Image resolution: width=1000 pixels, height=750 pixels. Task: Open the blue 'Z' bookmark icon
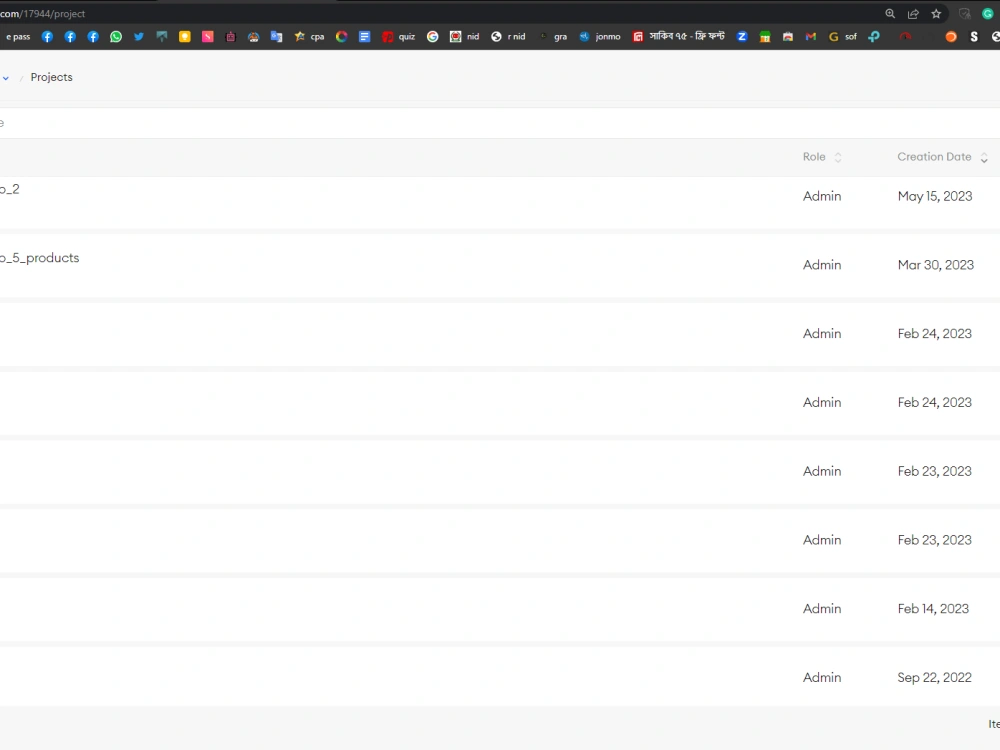pyautogui.click(x=742, y=36)
